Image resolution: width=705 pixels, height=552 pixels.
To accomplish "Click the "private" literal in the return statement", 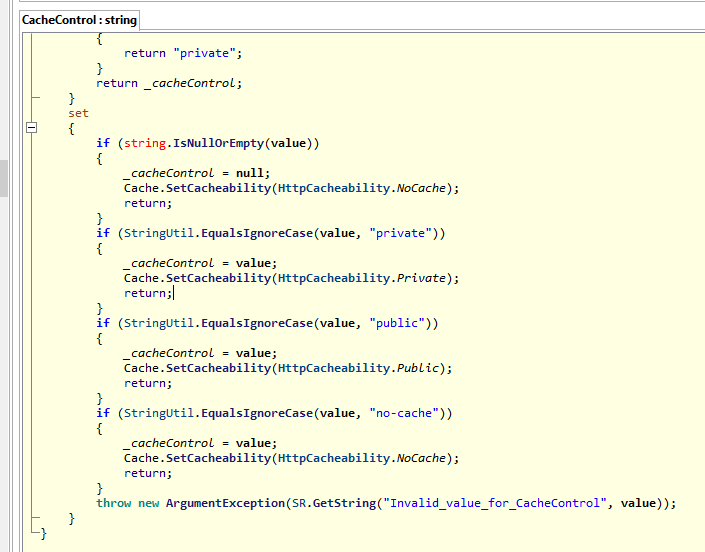I will coord(205,53).
